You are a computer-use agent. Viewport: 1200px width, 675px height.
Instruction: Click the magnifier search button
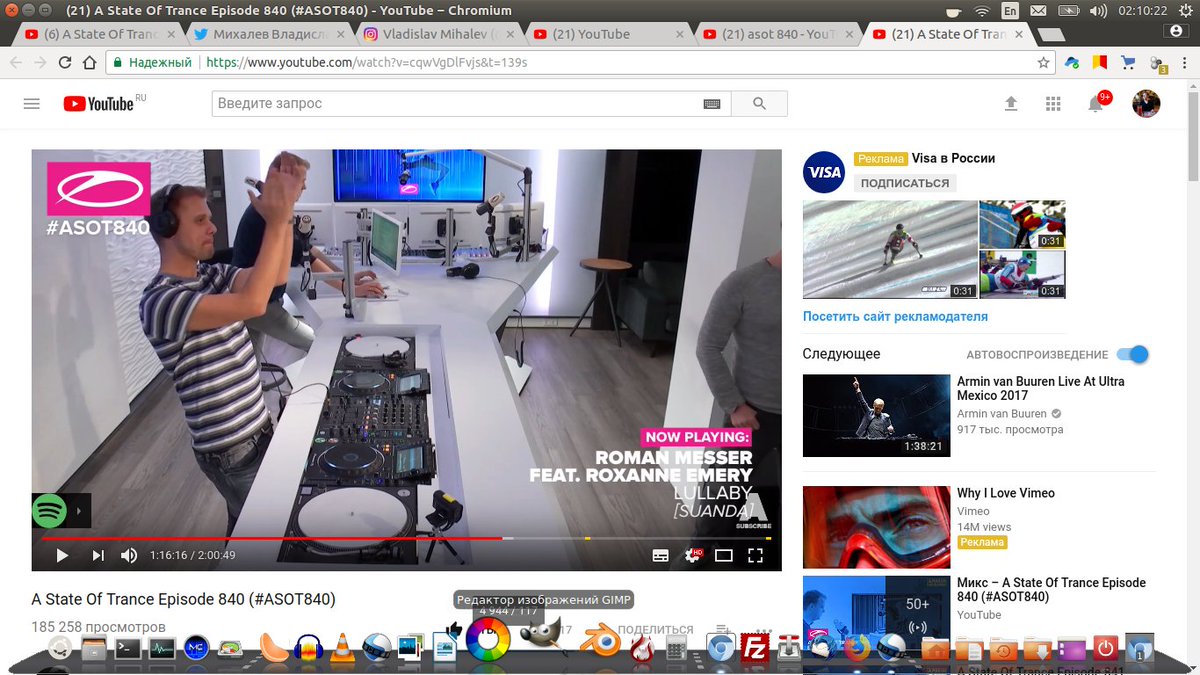point(759,104)
